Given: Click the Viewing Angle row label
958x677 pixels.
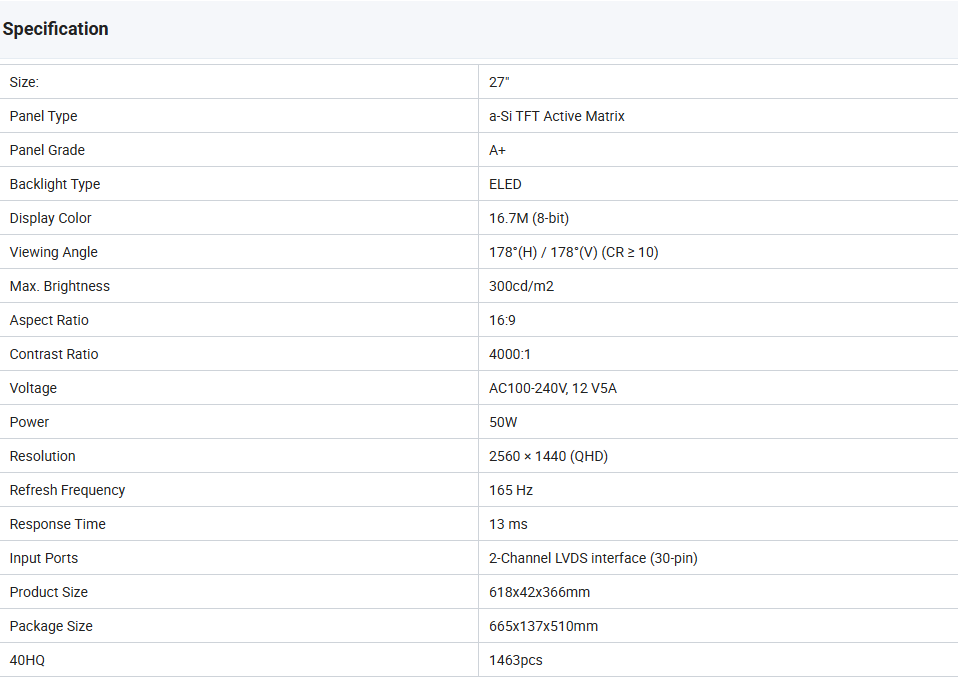Looking at the screenshot, I should click(53, 252).
